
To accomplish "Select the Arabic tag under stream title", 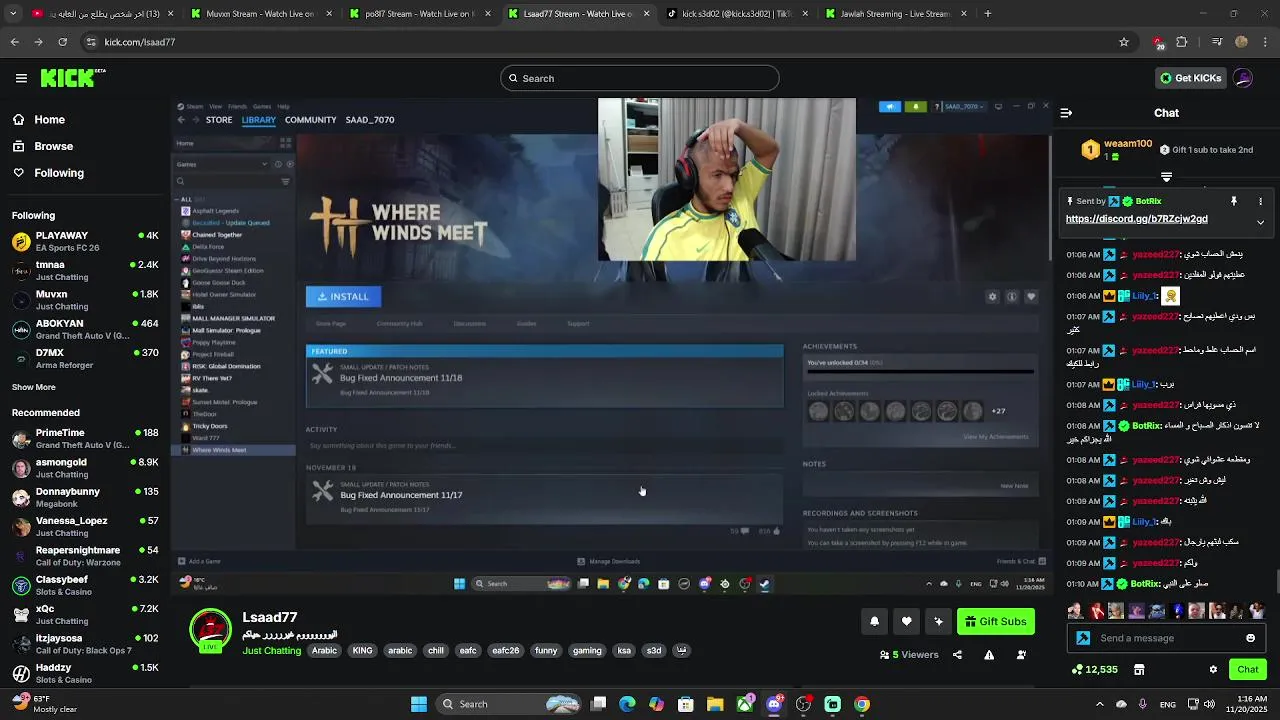I will click(324, 650).
